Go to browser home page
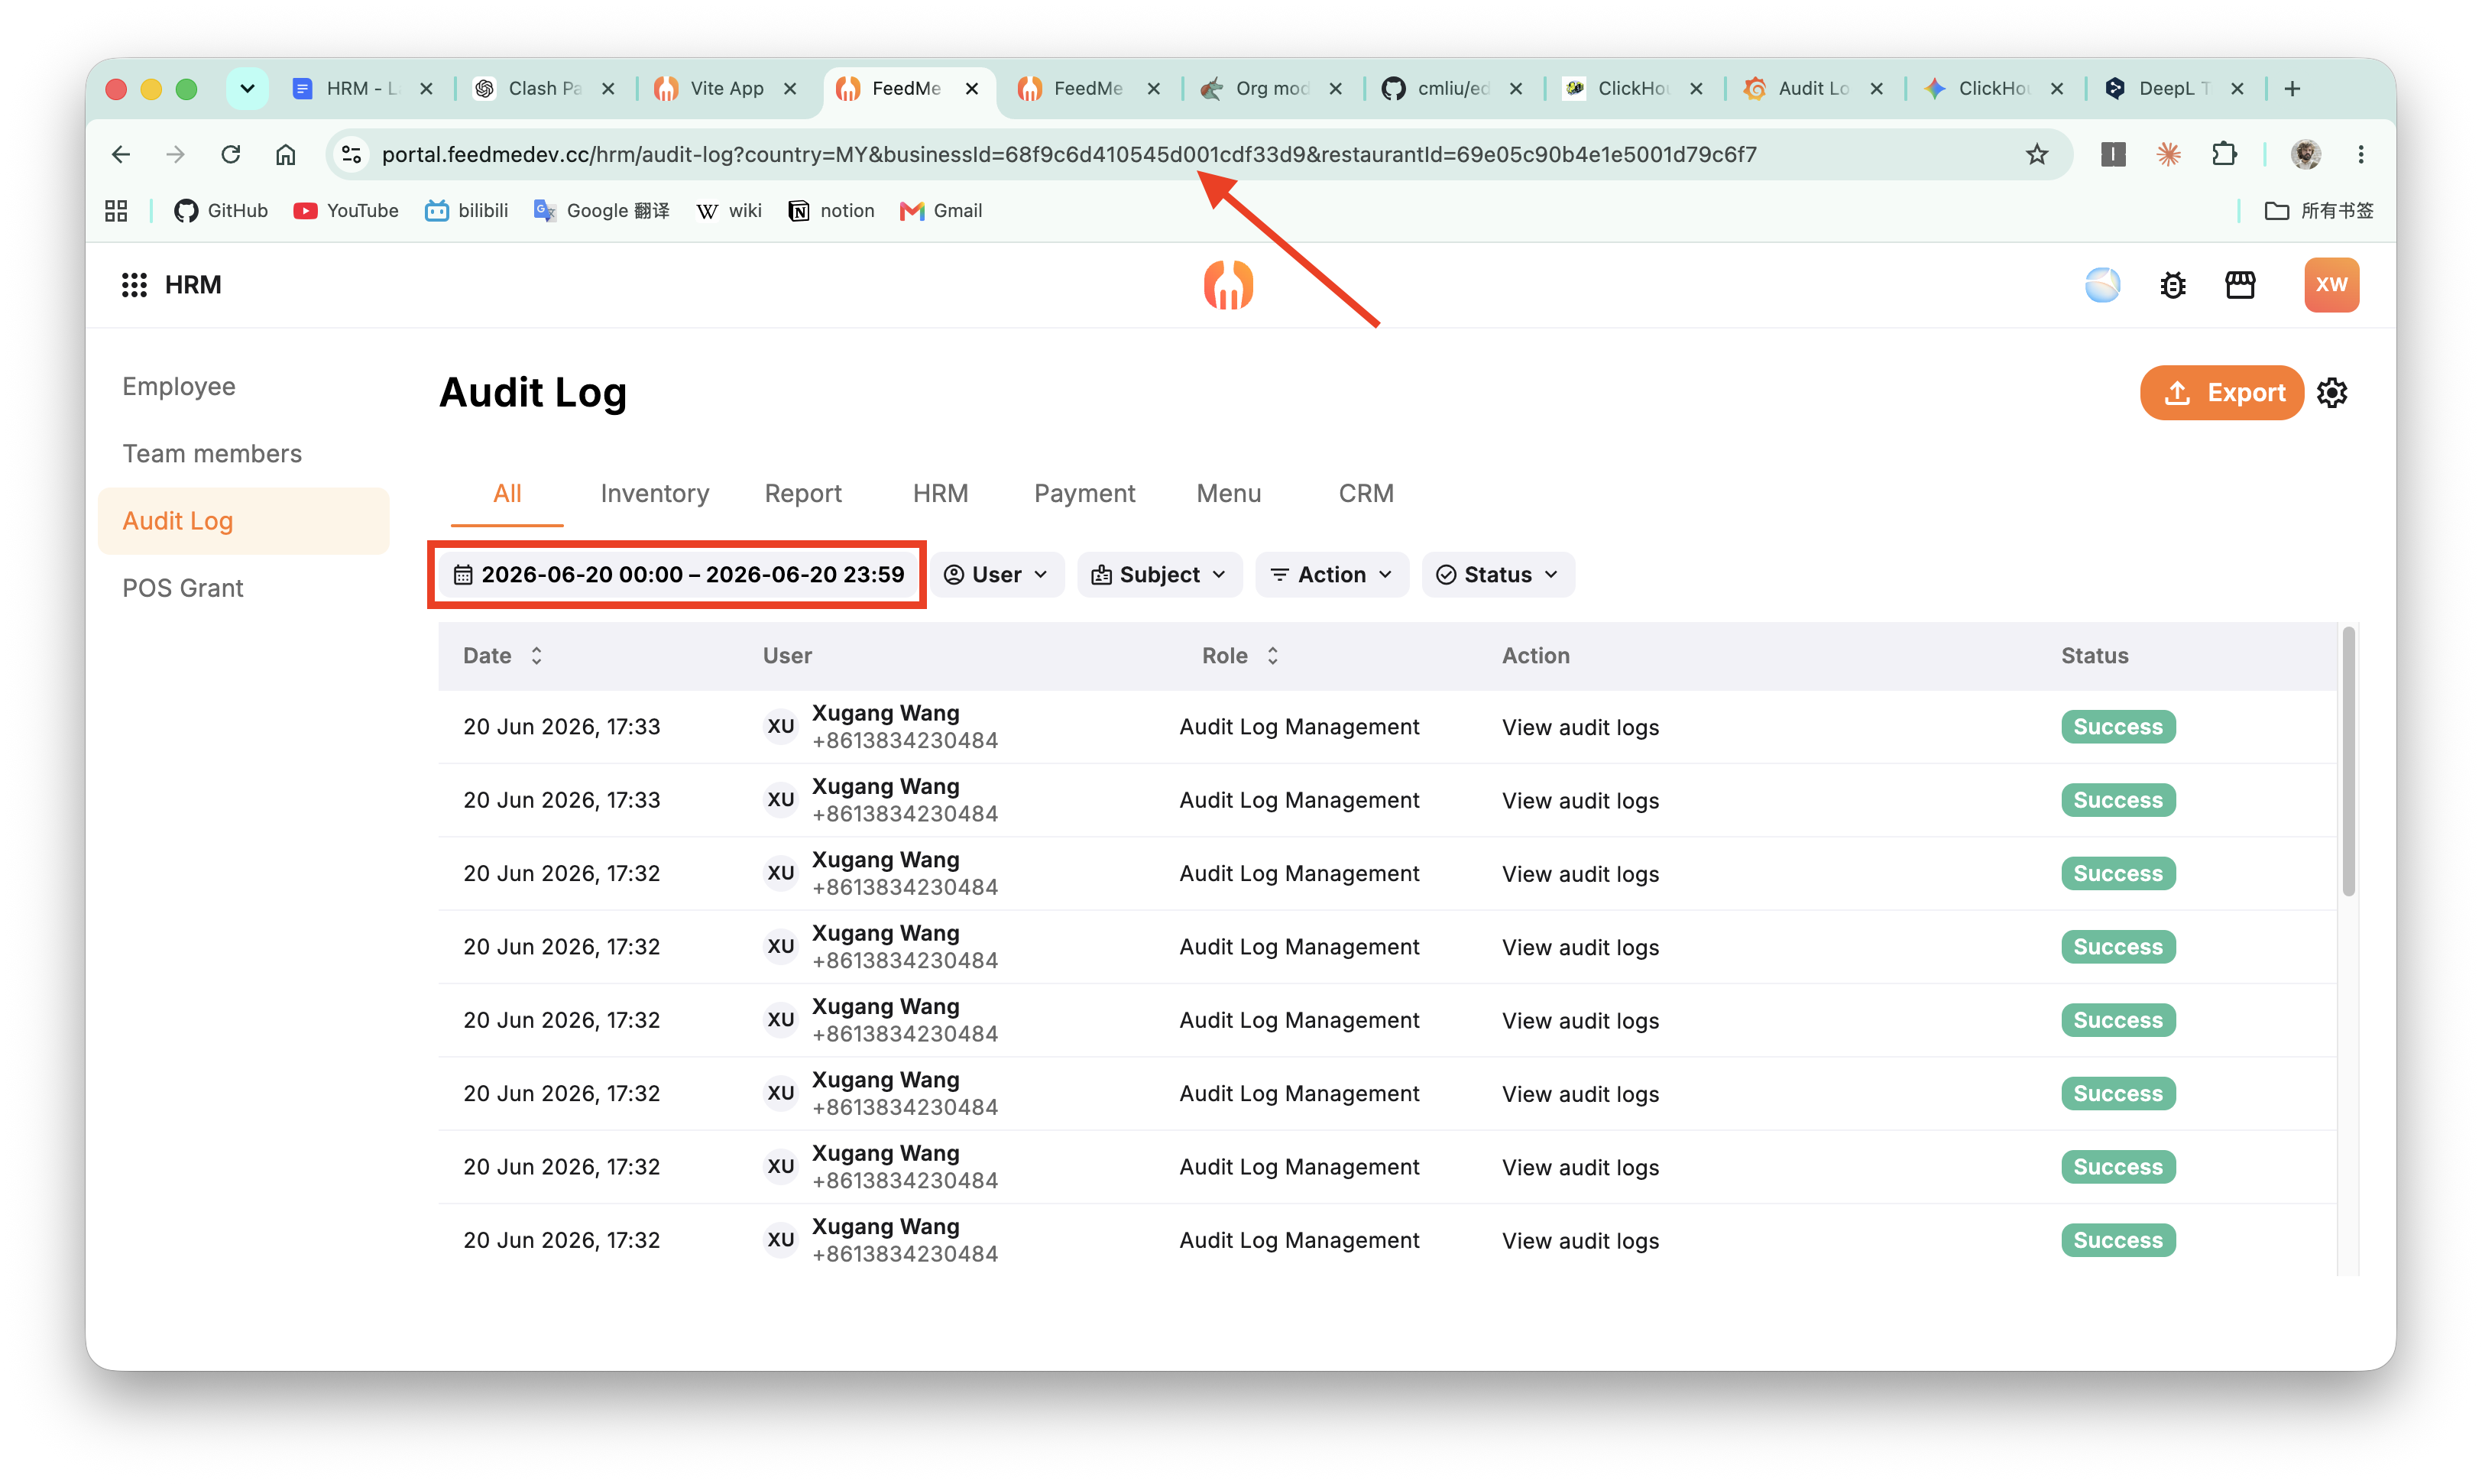The image size is (2482, 1484). pos(286,154)
